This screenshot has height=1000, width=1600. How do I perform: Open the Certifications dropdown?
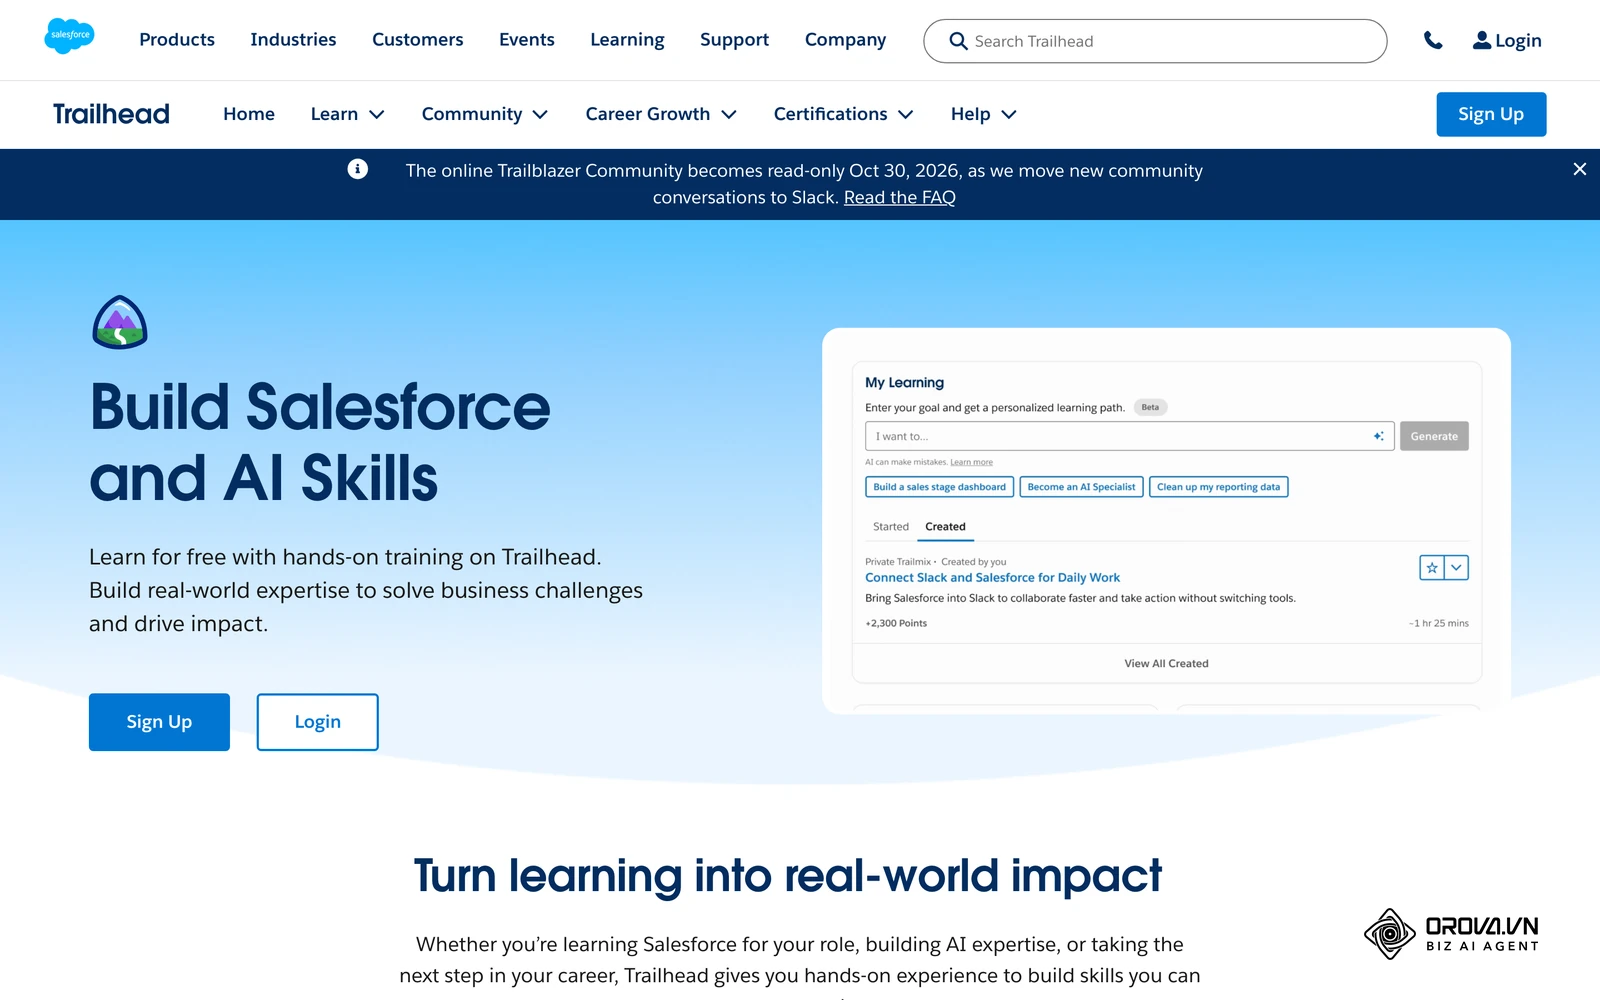843,114
